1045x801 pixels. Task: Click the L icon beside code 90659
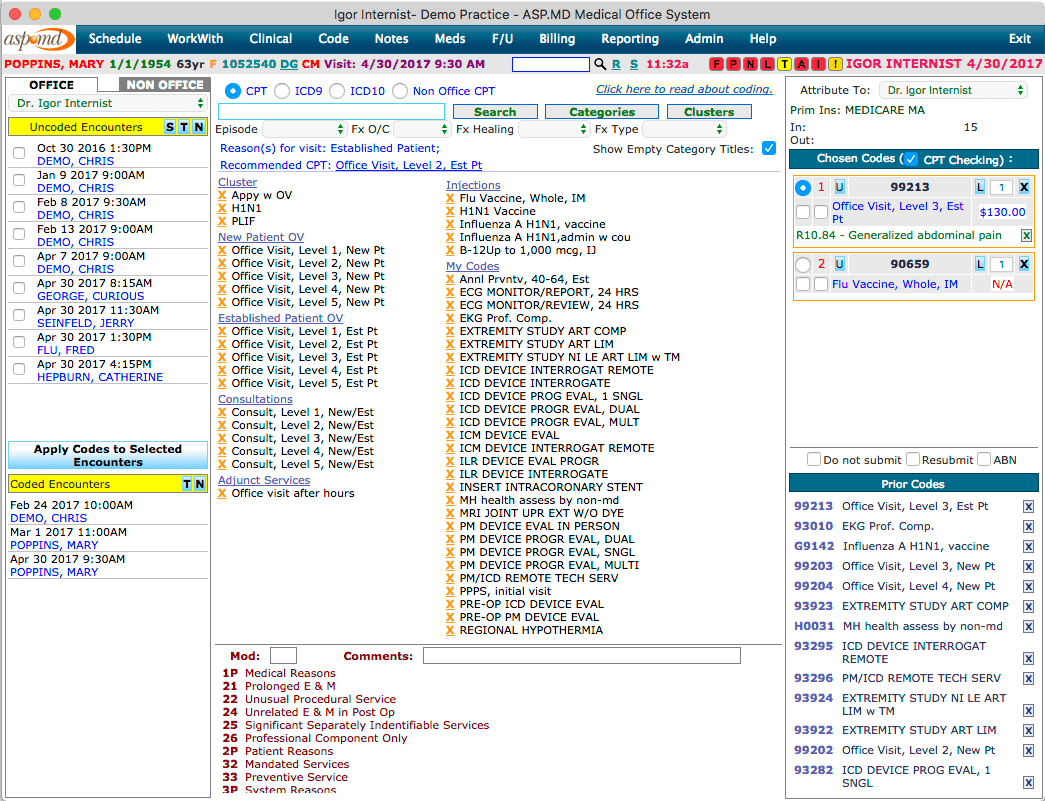coord(980,263)
